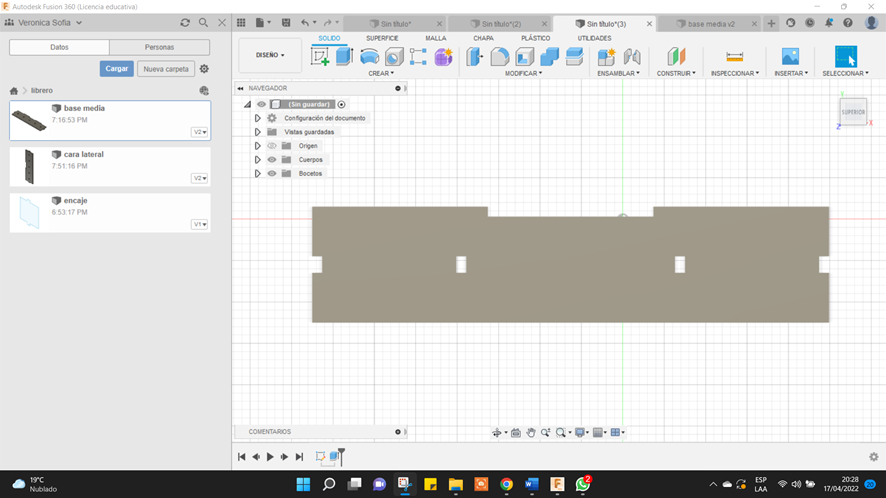Toggle visibility of Cuerpos folder
This screenshot has height=498, width=886.
point(272,159)
